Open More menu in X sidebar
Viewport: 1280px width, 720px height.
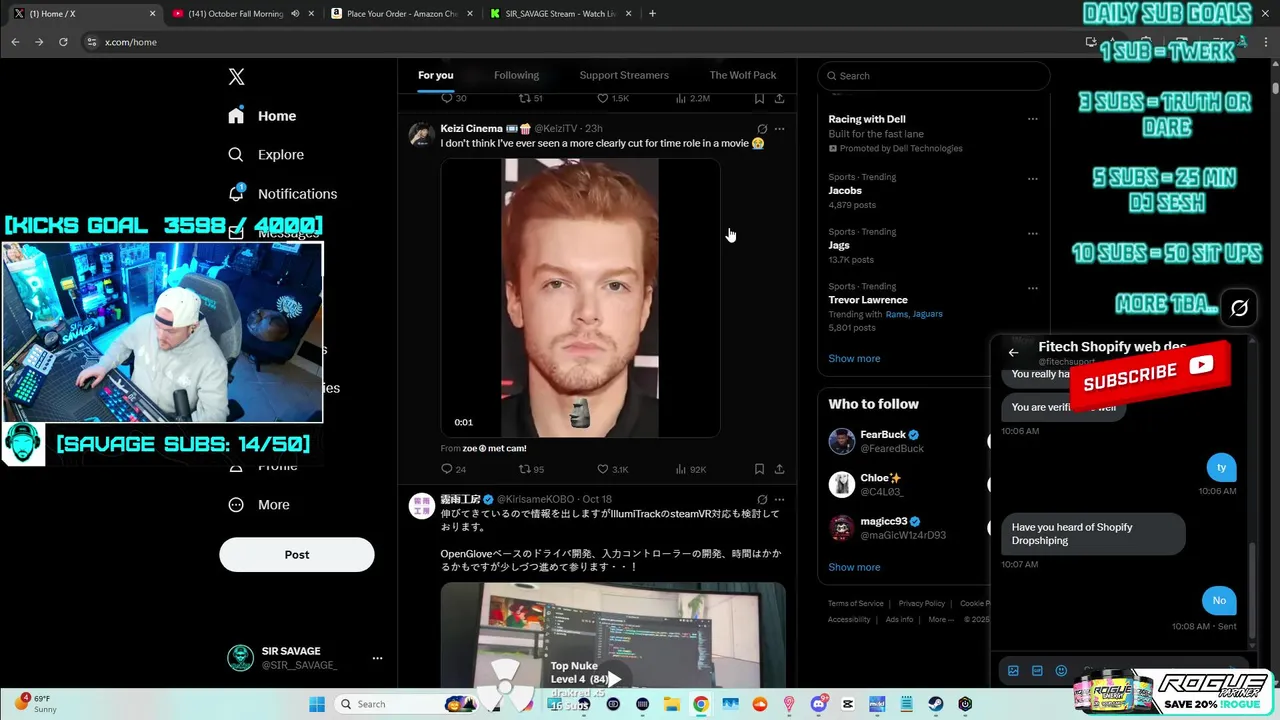pyautogui.click(x=259, y=505)
